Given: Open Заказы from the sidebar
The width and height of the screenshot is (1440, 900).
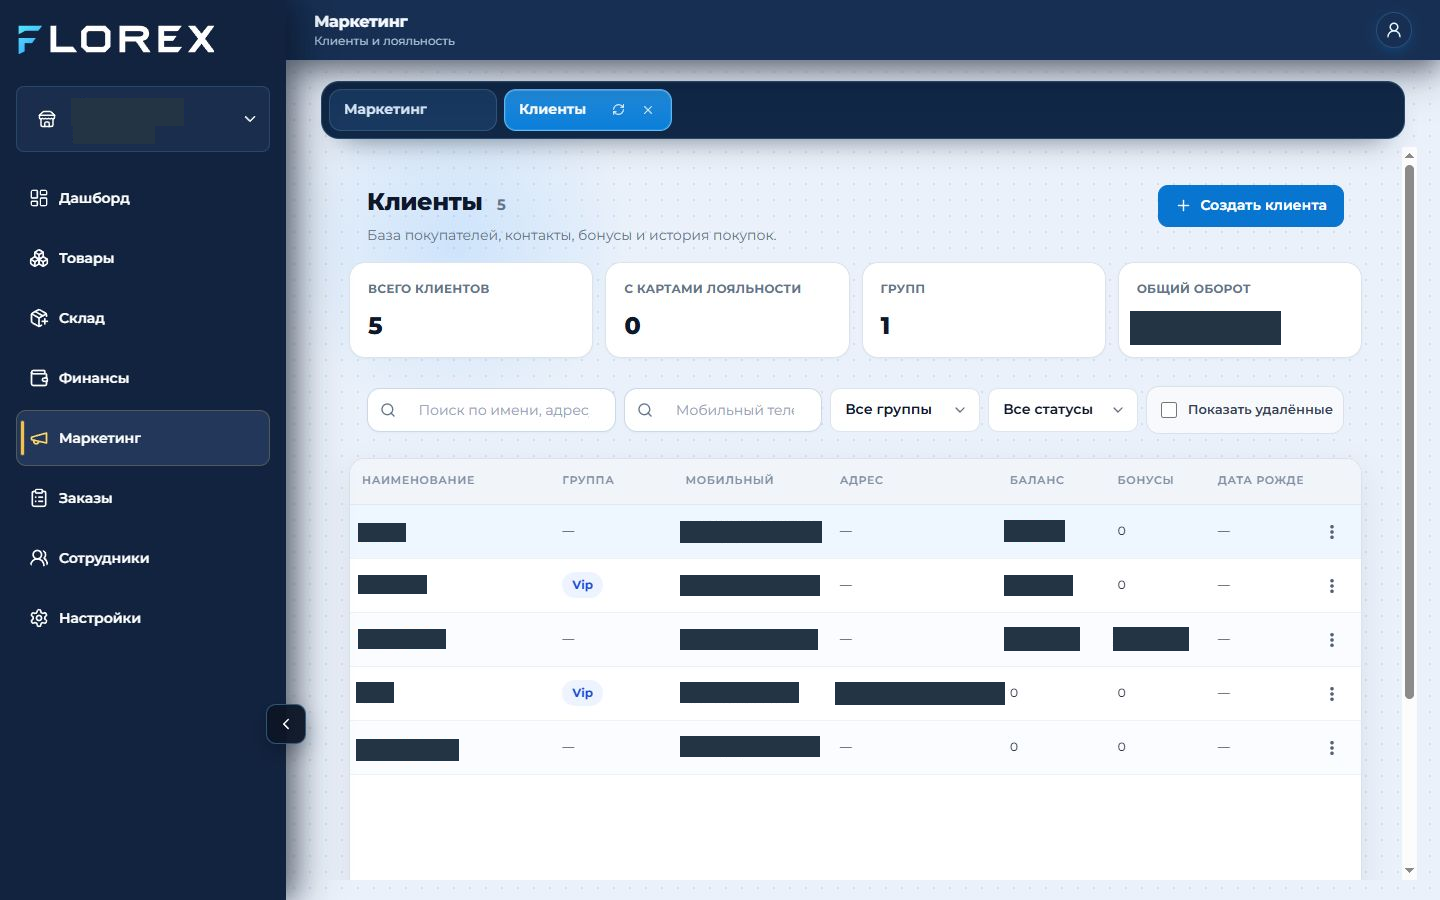Looking at the screenshot, I should pos(143,498).
